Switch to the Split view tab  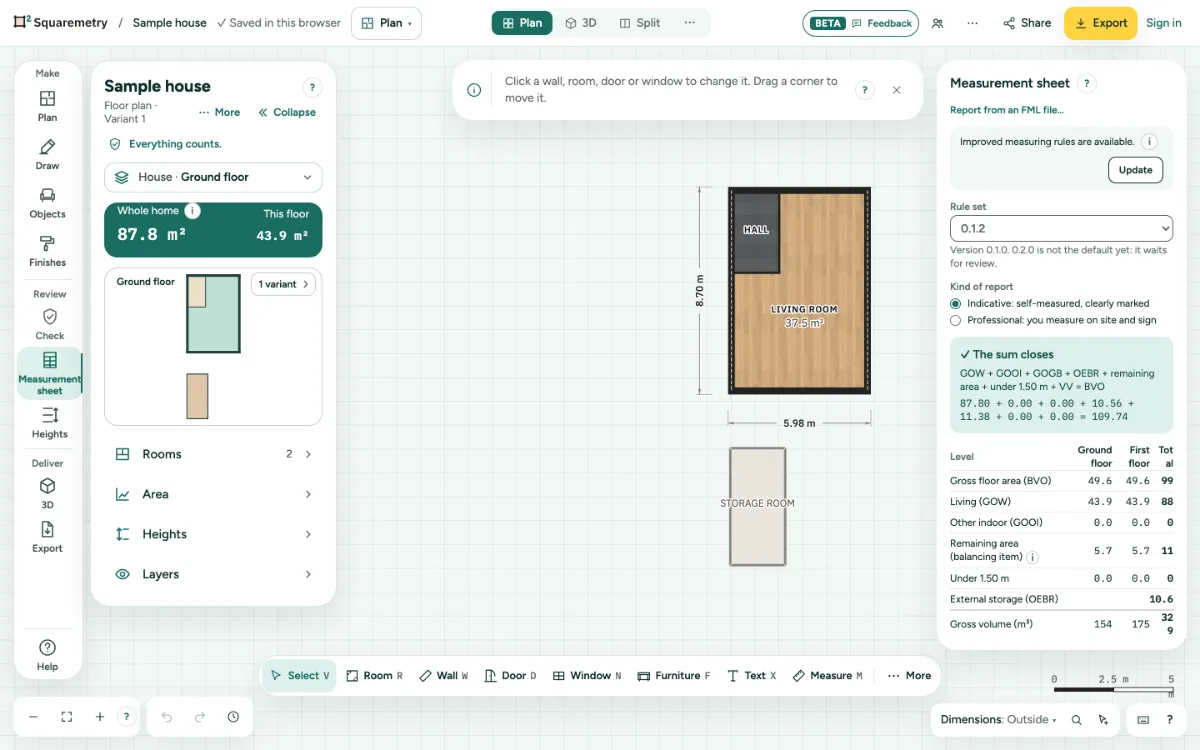640,23
